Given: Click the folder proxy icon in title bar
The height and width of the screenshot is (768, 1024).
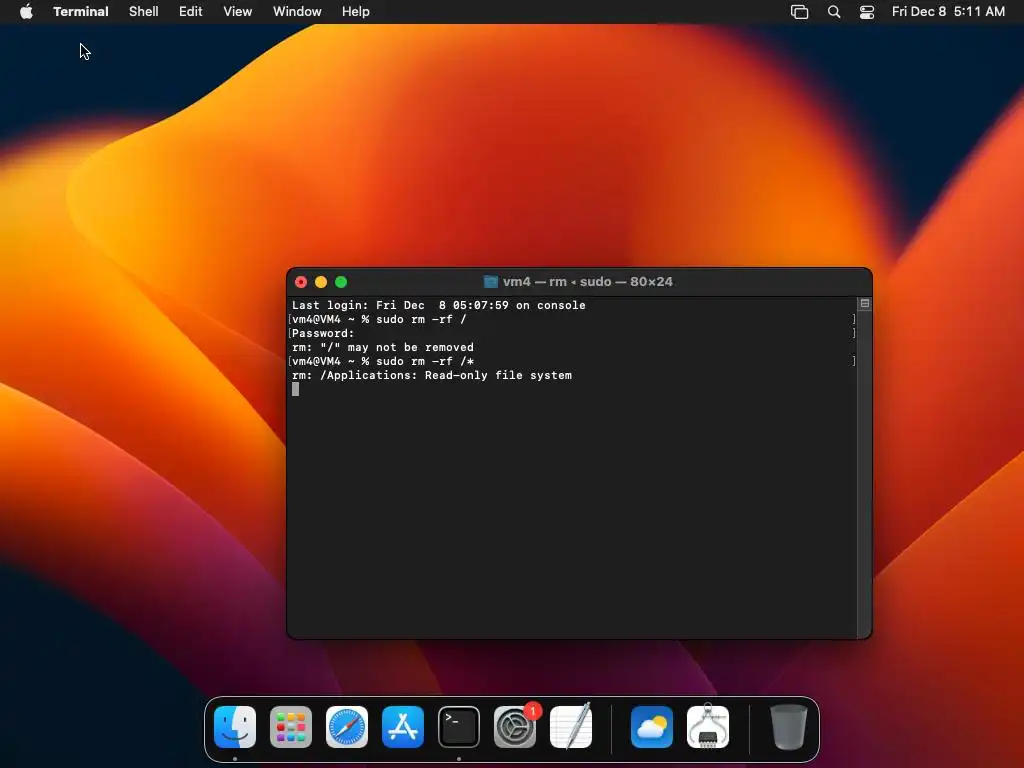Looking at the screenshot, I should (490, 282).
